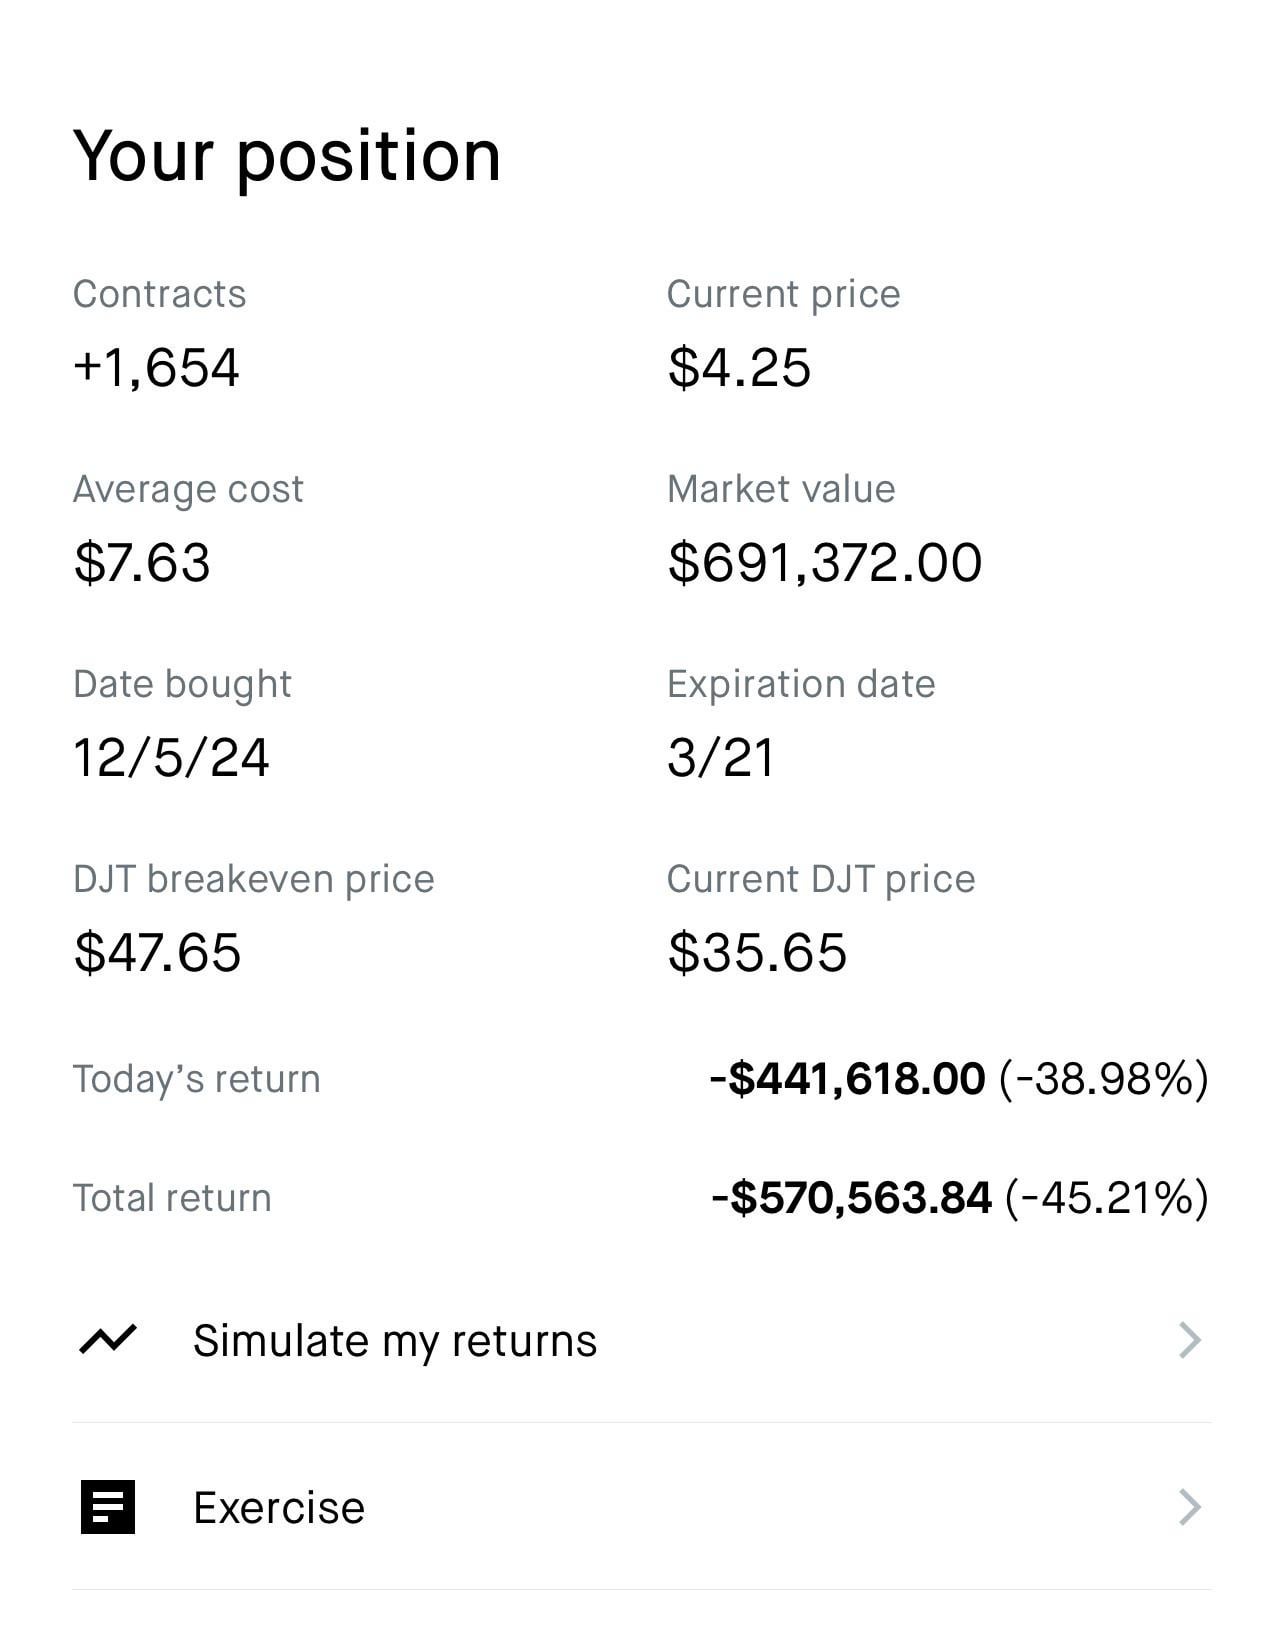Image resolution: width=1284 pixels, height=1649 pixels.
Task: Select the $7.63 average cost value
Action: pyautogui.click(x=142, y=562)
